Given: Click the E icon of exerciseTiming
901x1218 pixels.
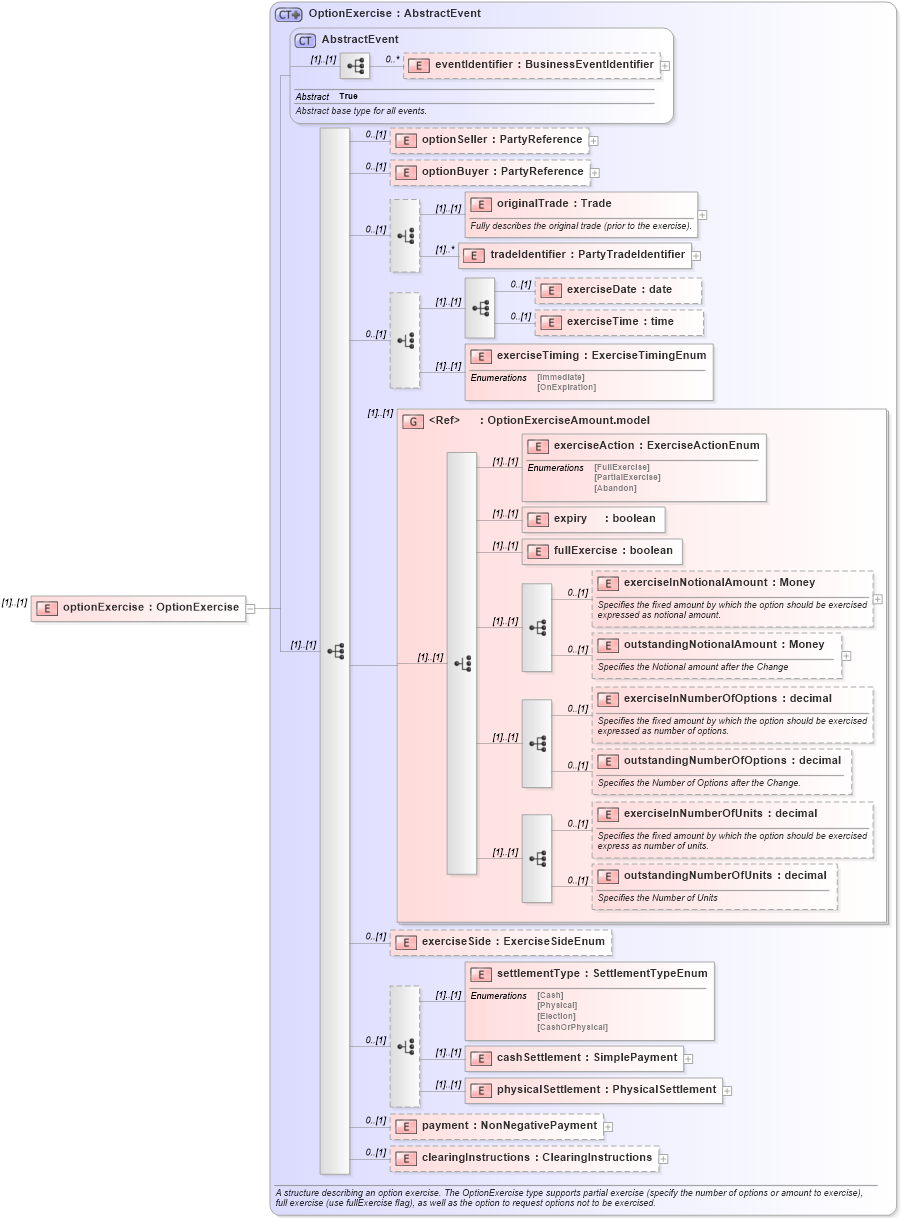Looking at the screenshot, I should [x=481, y=356].
